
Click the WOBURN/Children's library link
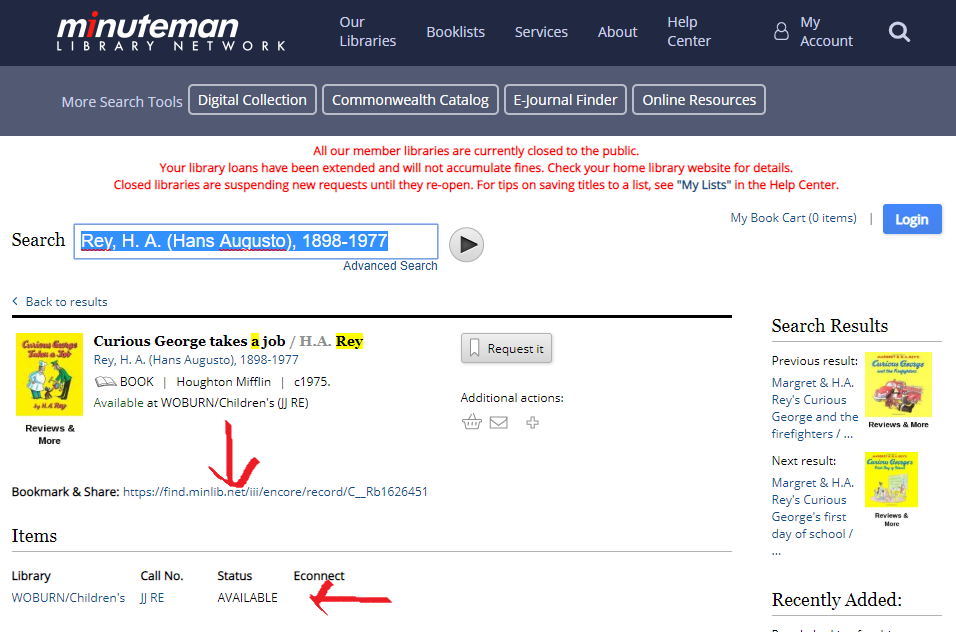68,598
